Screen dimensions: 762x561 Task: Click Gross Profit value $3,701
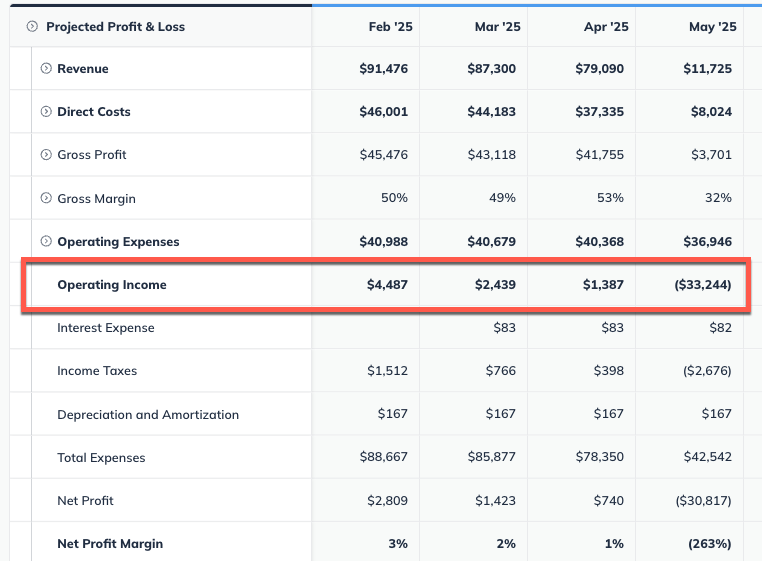[x=711, y=155]
